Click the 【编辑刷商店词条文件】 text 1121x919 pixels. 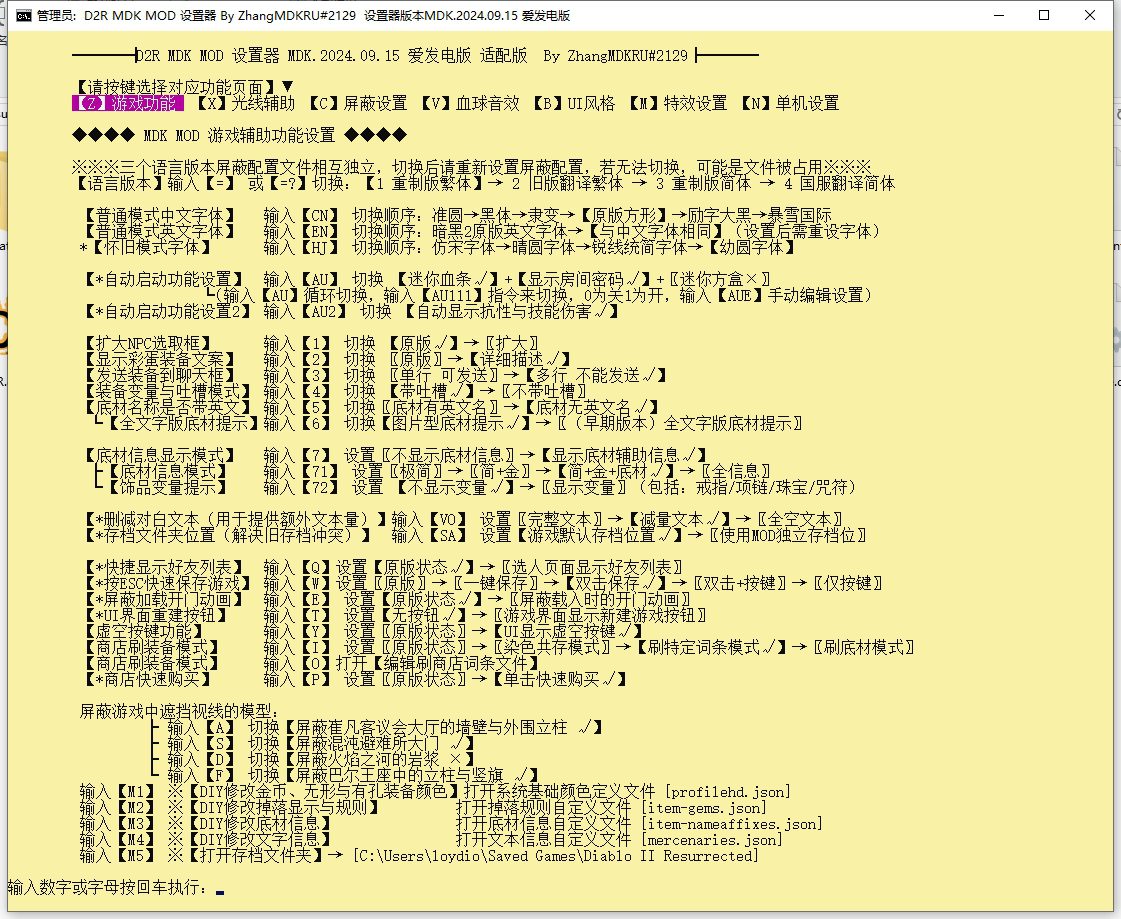click(455, 663)
